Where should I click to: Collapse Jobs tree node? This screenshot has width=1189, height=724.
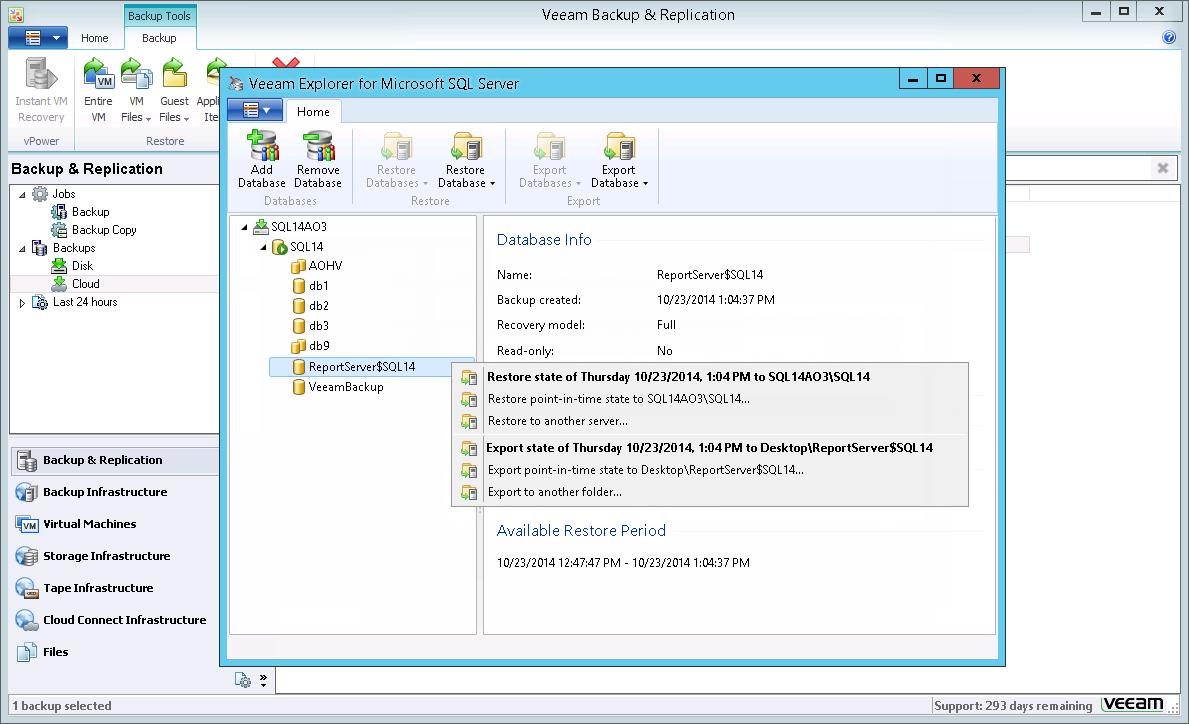(22, 195)
